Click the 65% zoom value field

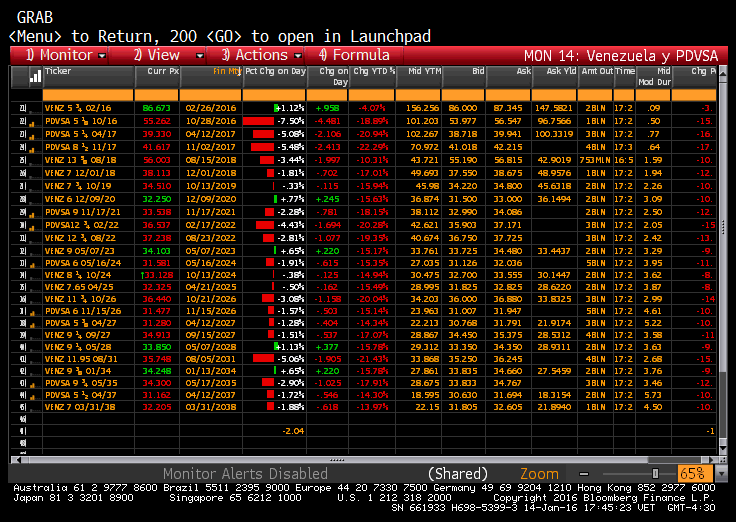(697, 474)
